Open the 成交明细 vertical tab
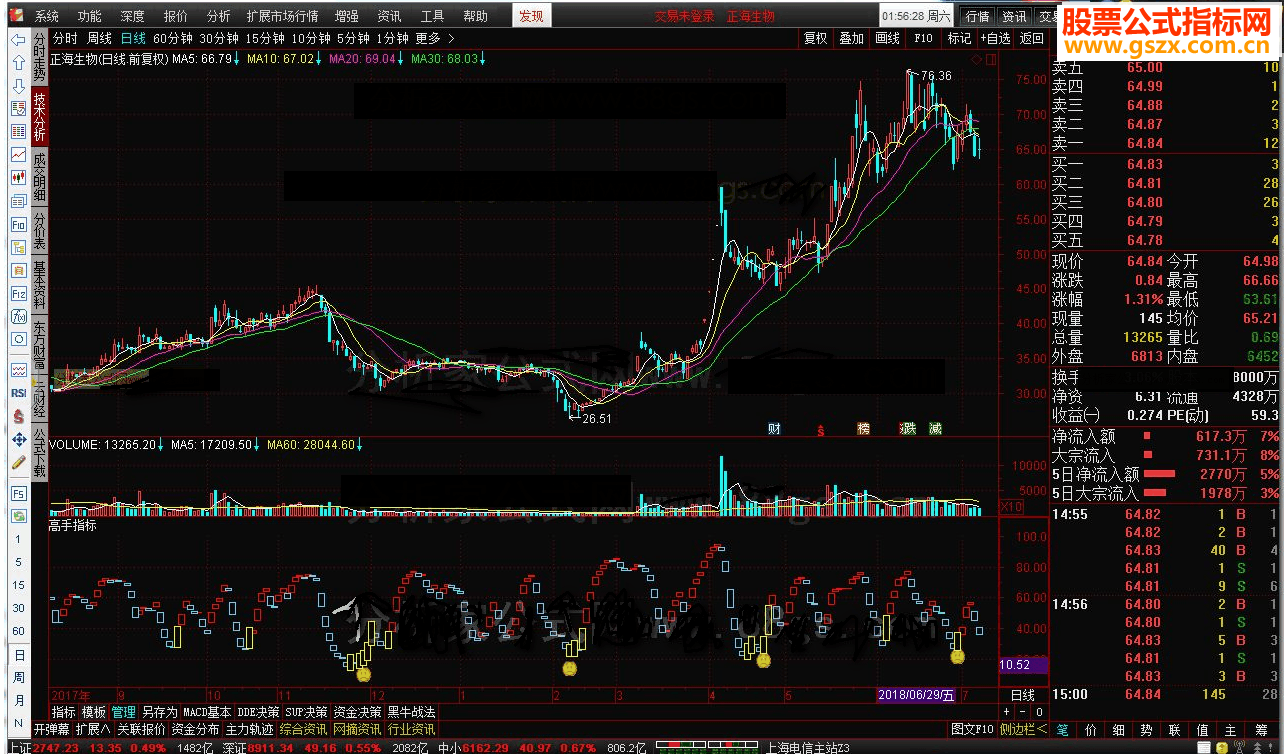This screenshot has width=1284, height=754. [40, 176]
